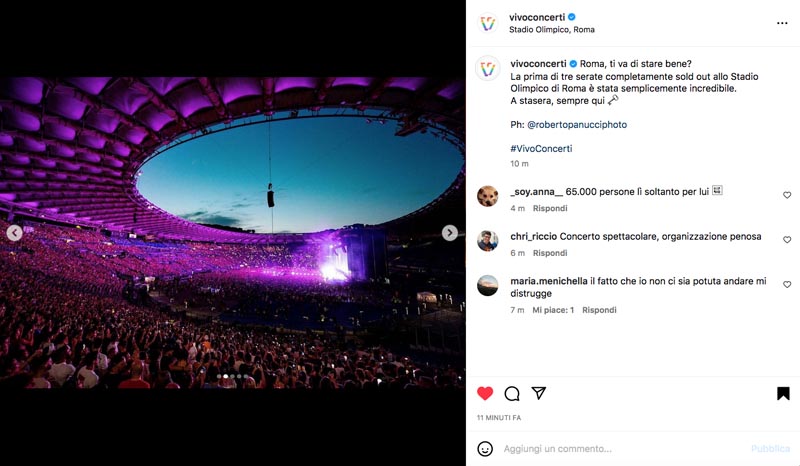
Task: Unlike the post with red heart icon
Action: coord(485,393)
